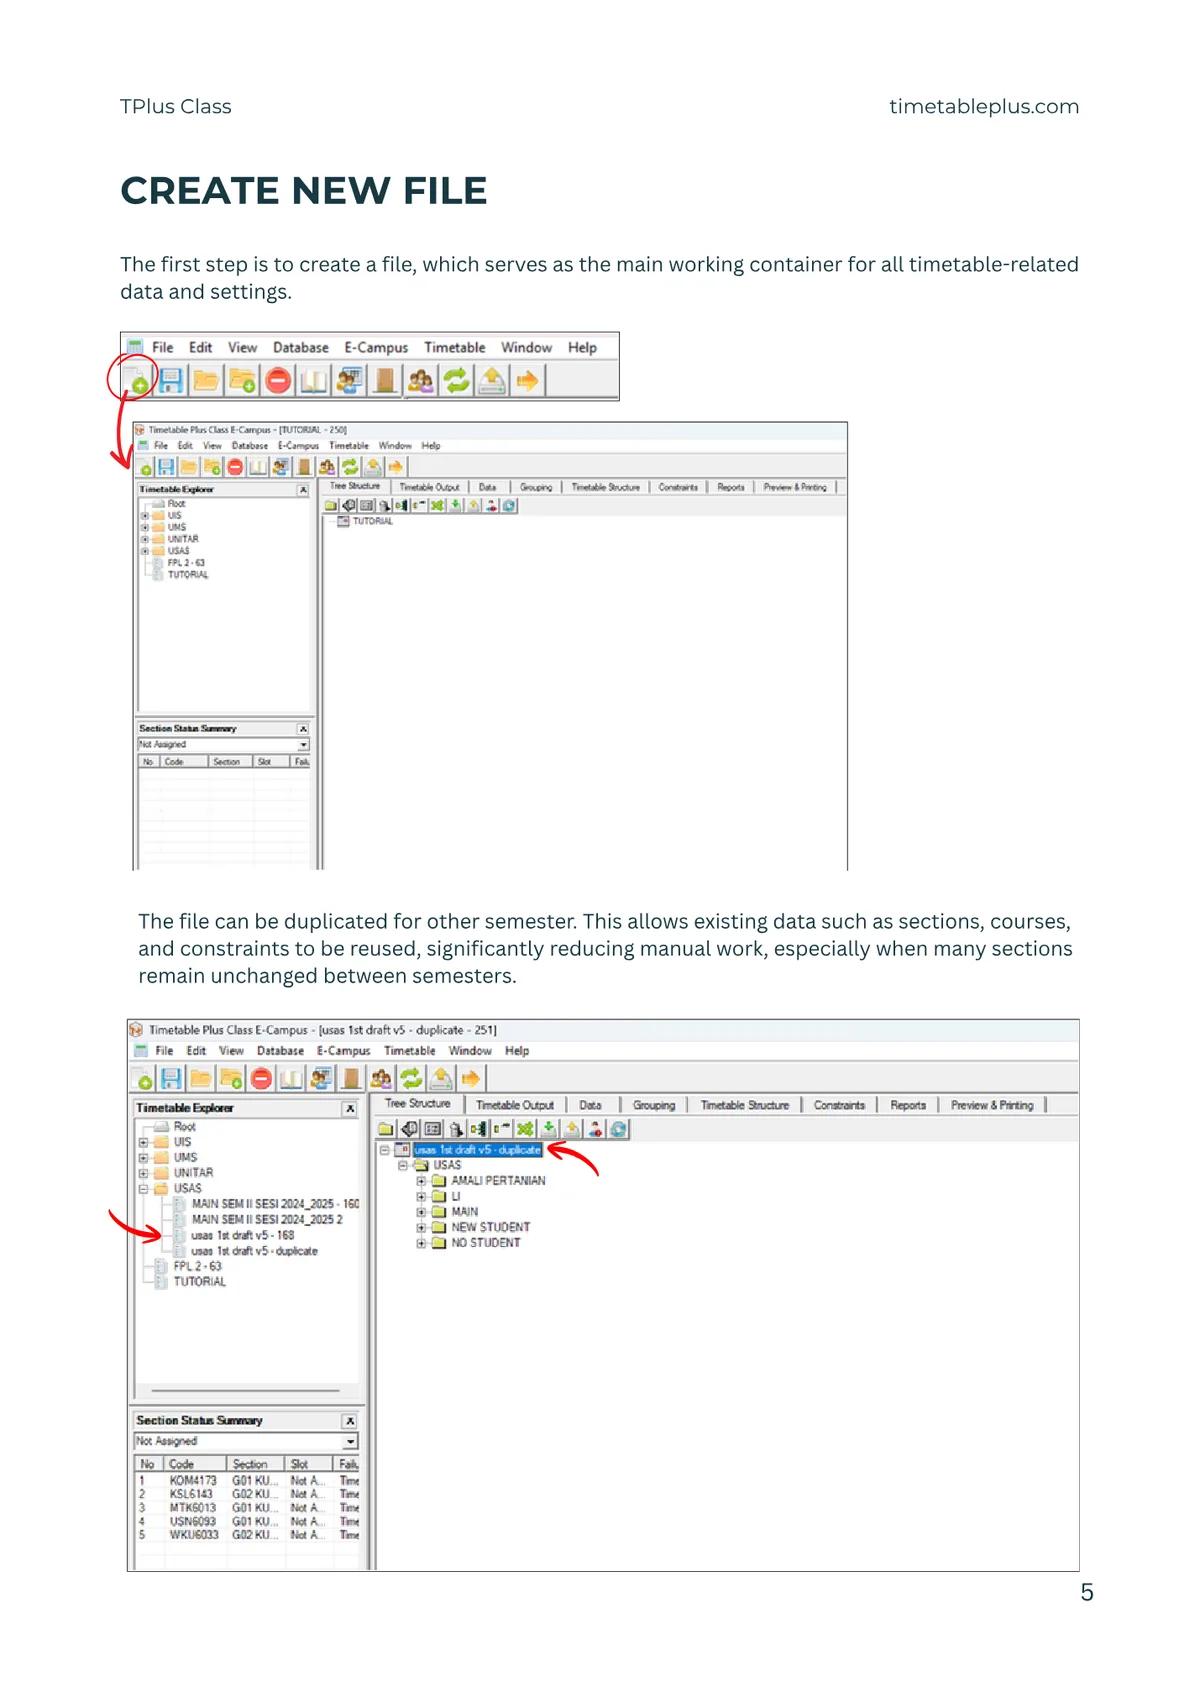Click the Code column header in bottom summary table
The height and width of the screenshot is (1697, 1200).
[194, 1464]
